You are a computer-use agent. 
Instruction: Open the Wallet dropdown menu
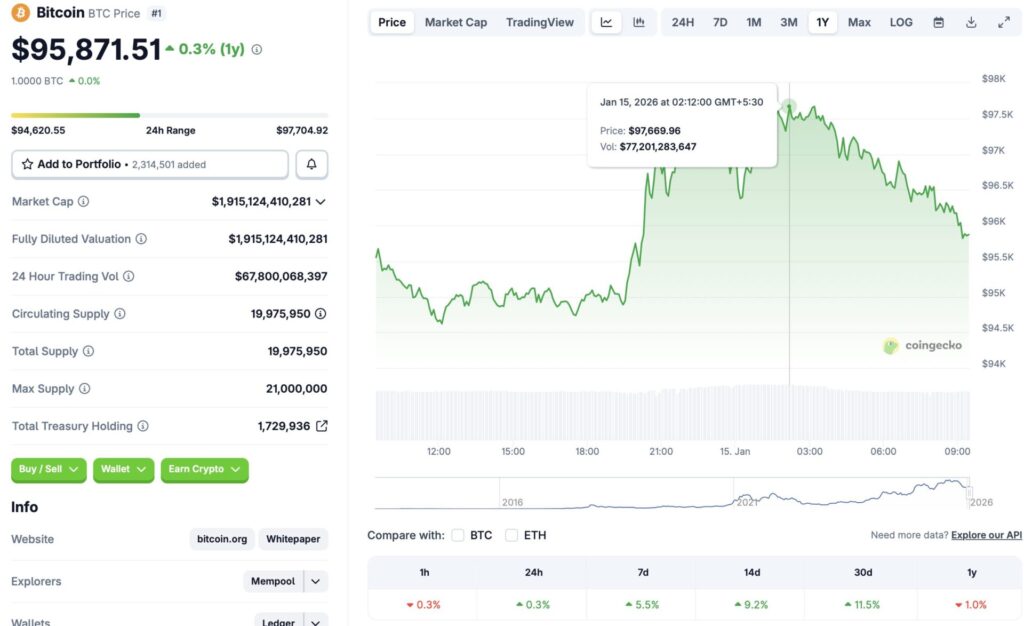click(122, 470)
